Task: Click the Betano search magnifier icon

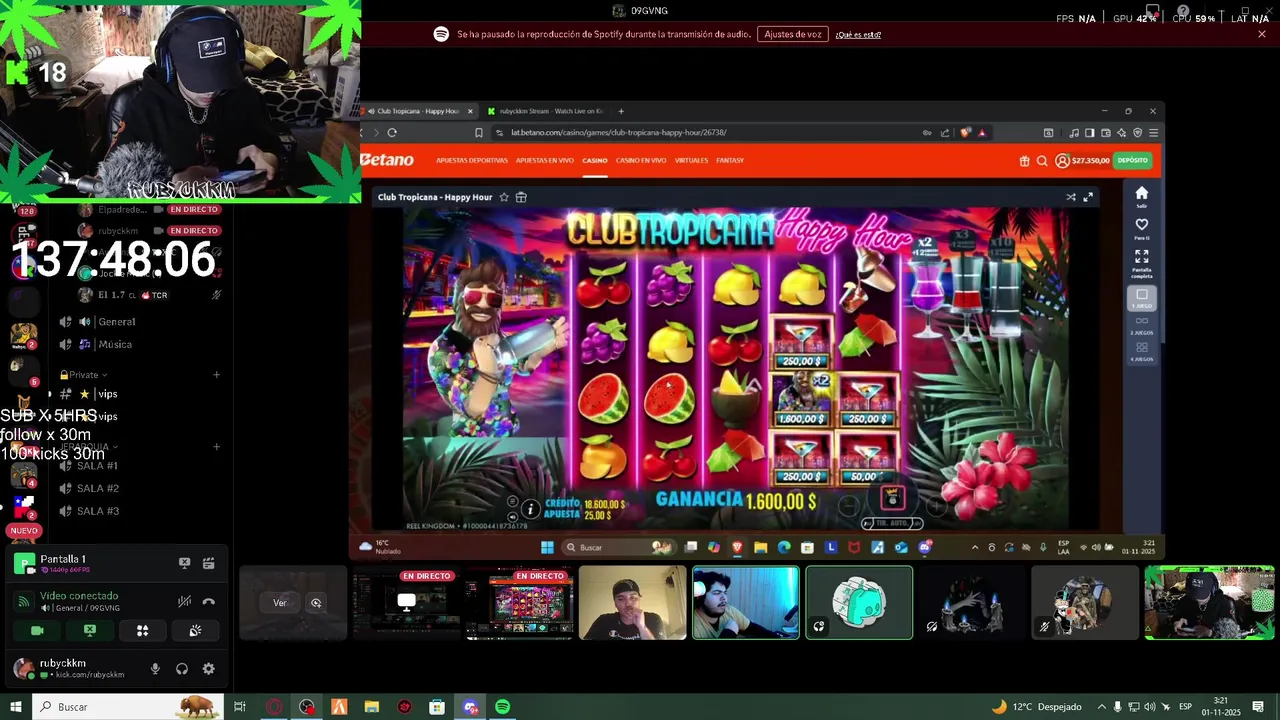Action: [x=1042, y=161]
